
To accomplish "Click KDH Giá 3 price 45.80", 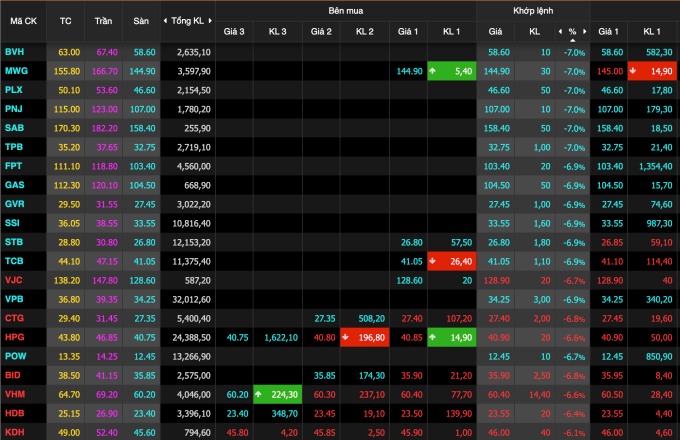I will tap(238, 433).
